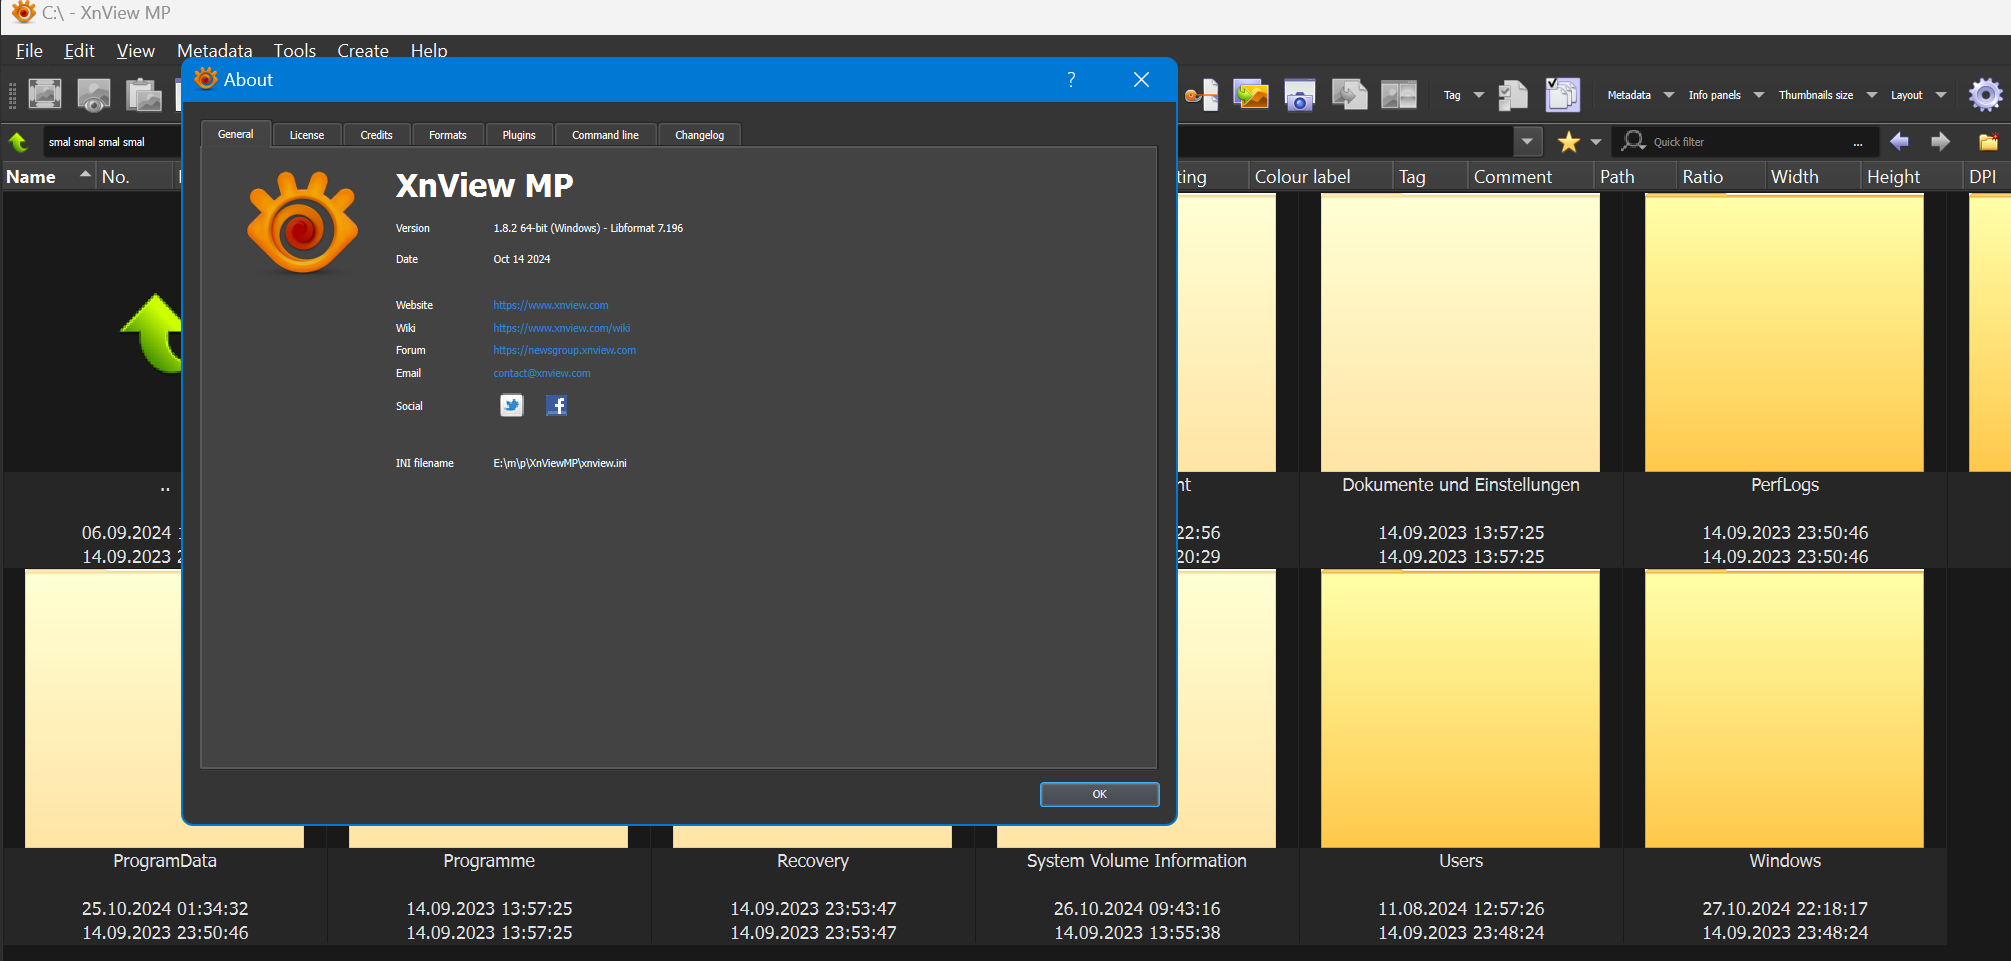The width and height of the screenshot is (2011, 961).
Task: Open the settings gear icon
Action: [x=1986, y=95]
